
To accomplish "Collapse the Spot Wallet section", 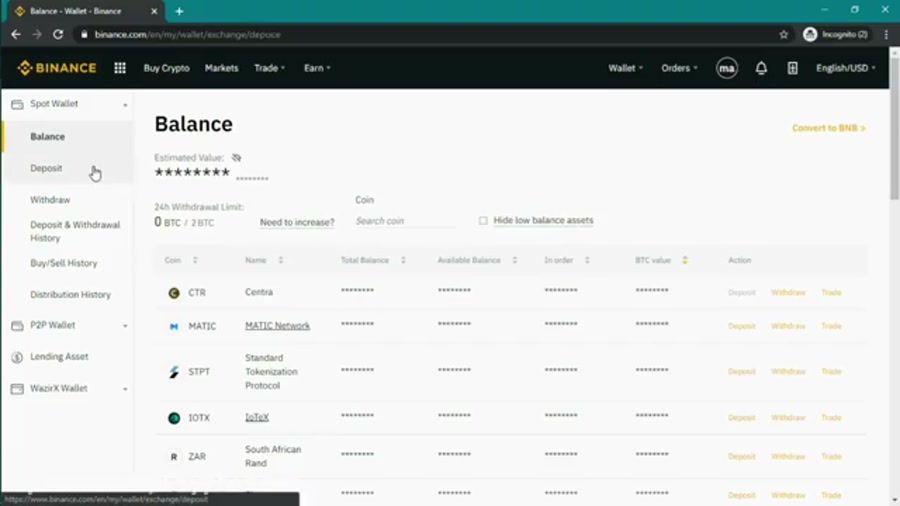I will [x=125, y=105].
